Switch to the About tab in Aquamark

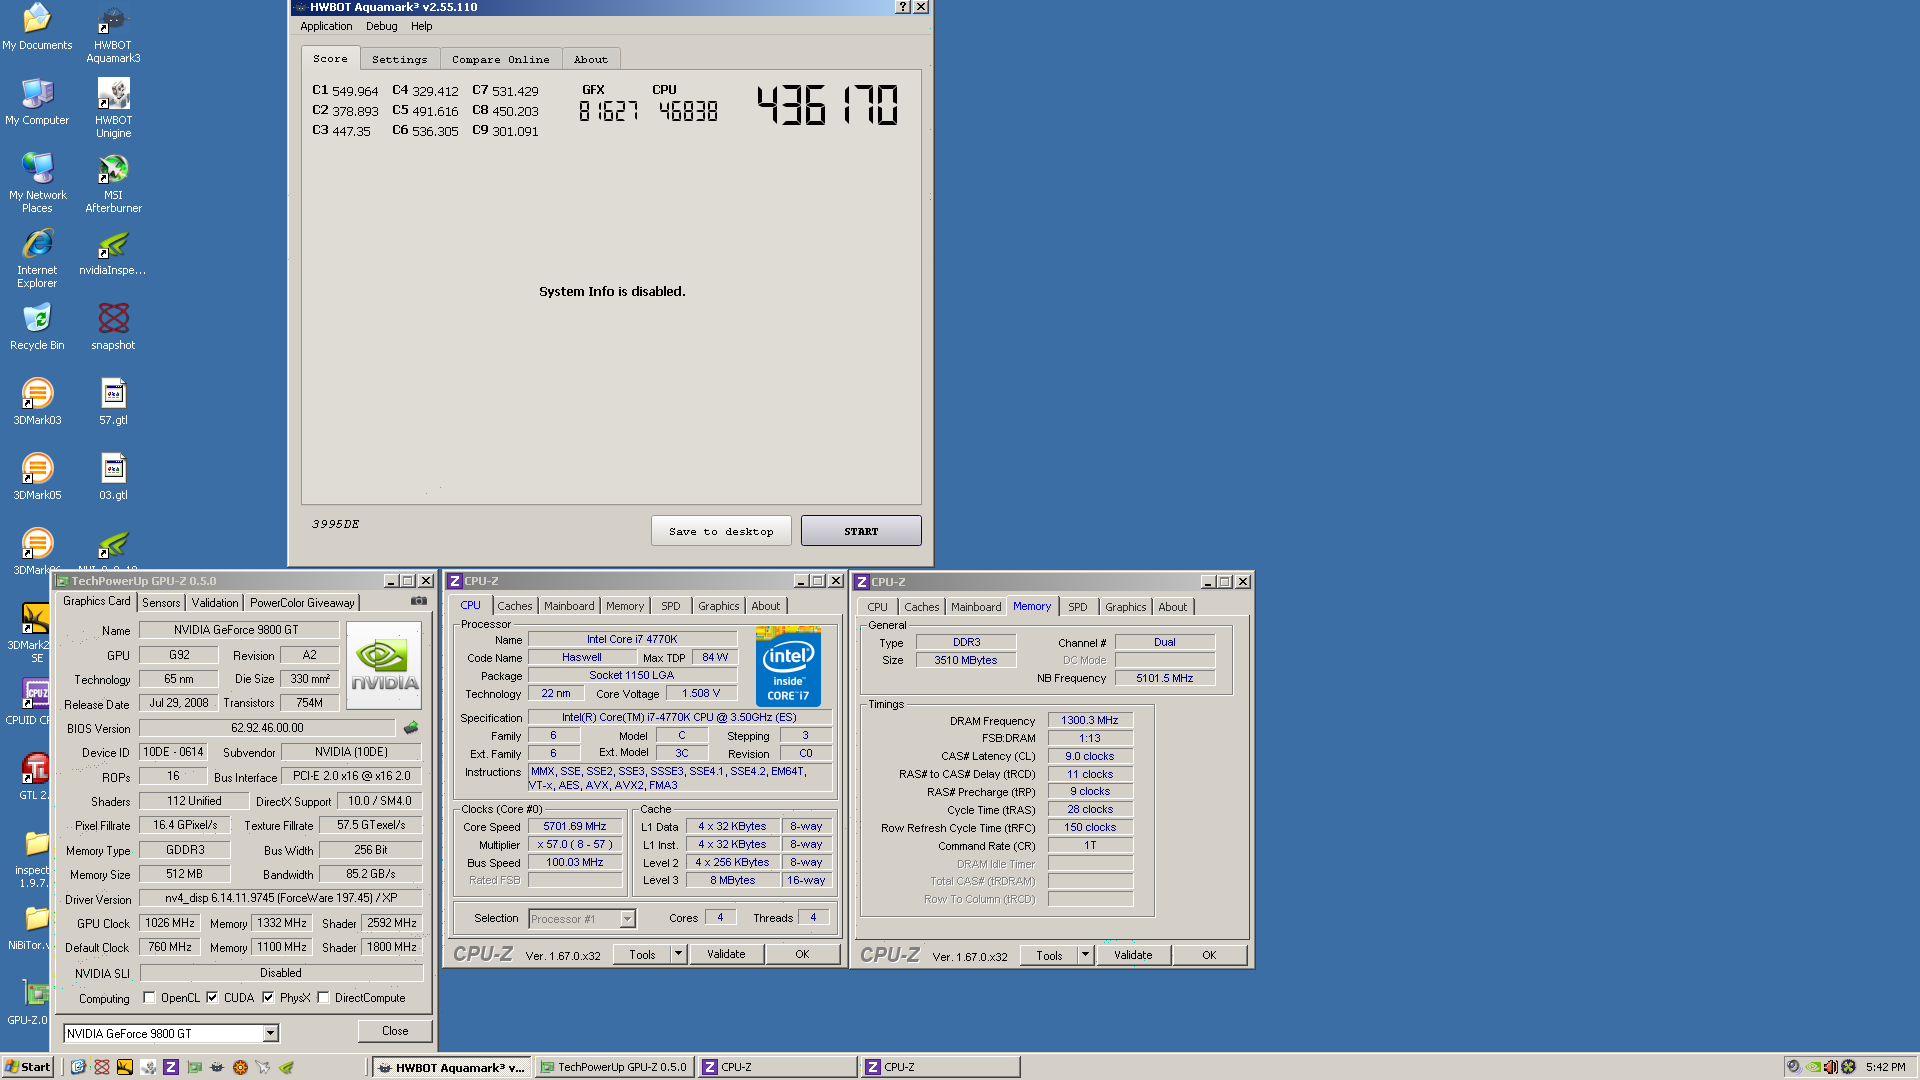pyautogui.click(x=590, y=59)
